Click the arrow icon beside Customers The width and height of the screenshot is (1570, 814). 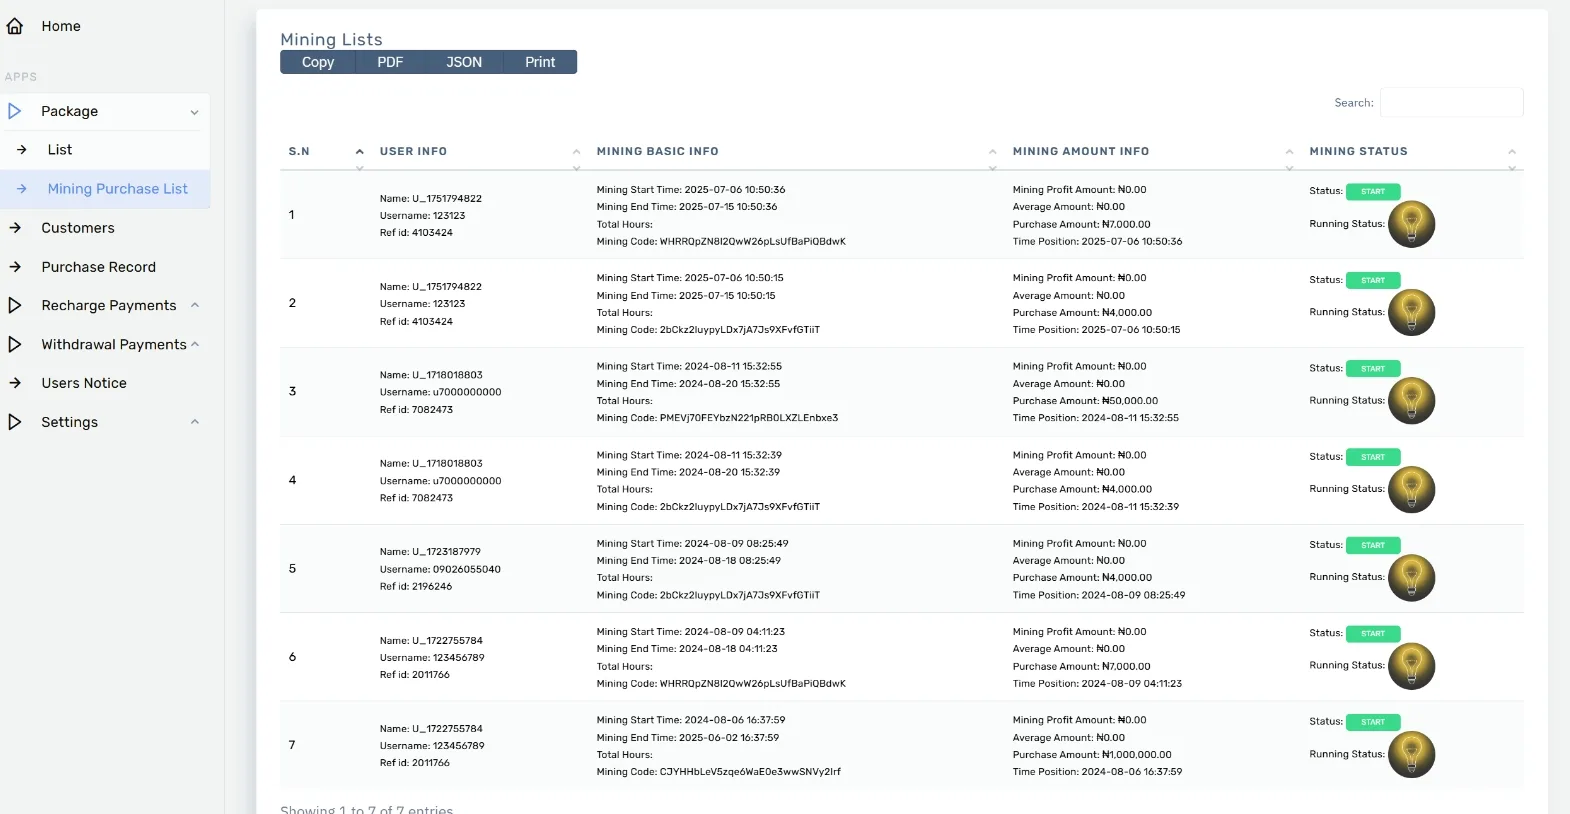pos(15,228)
